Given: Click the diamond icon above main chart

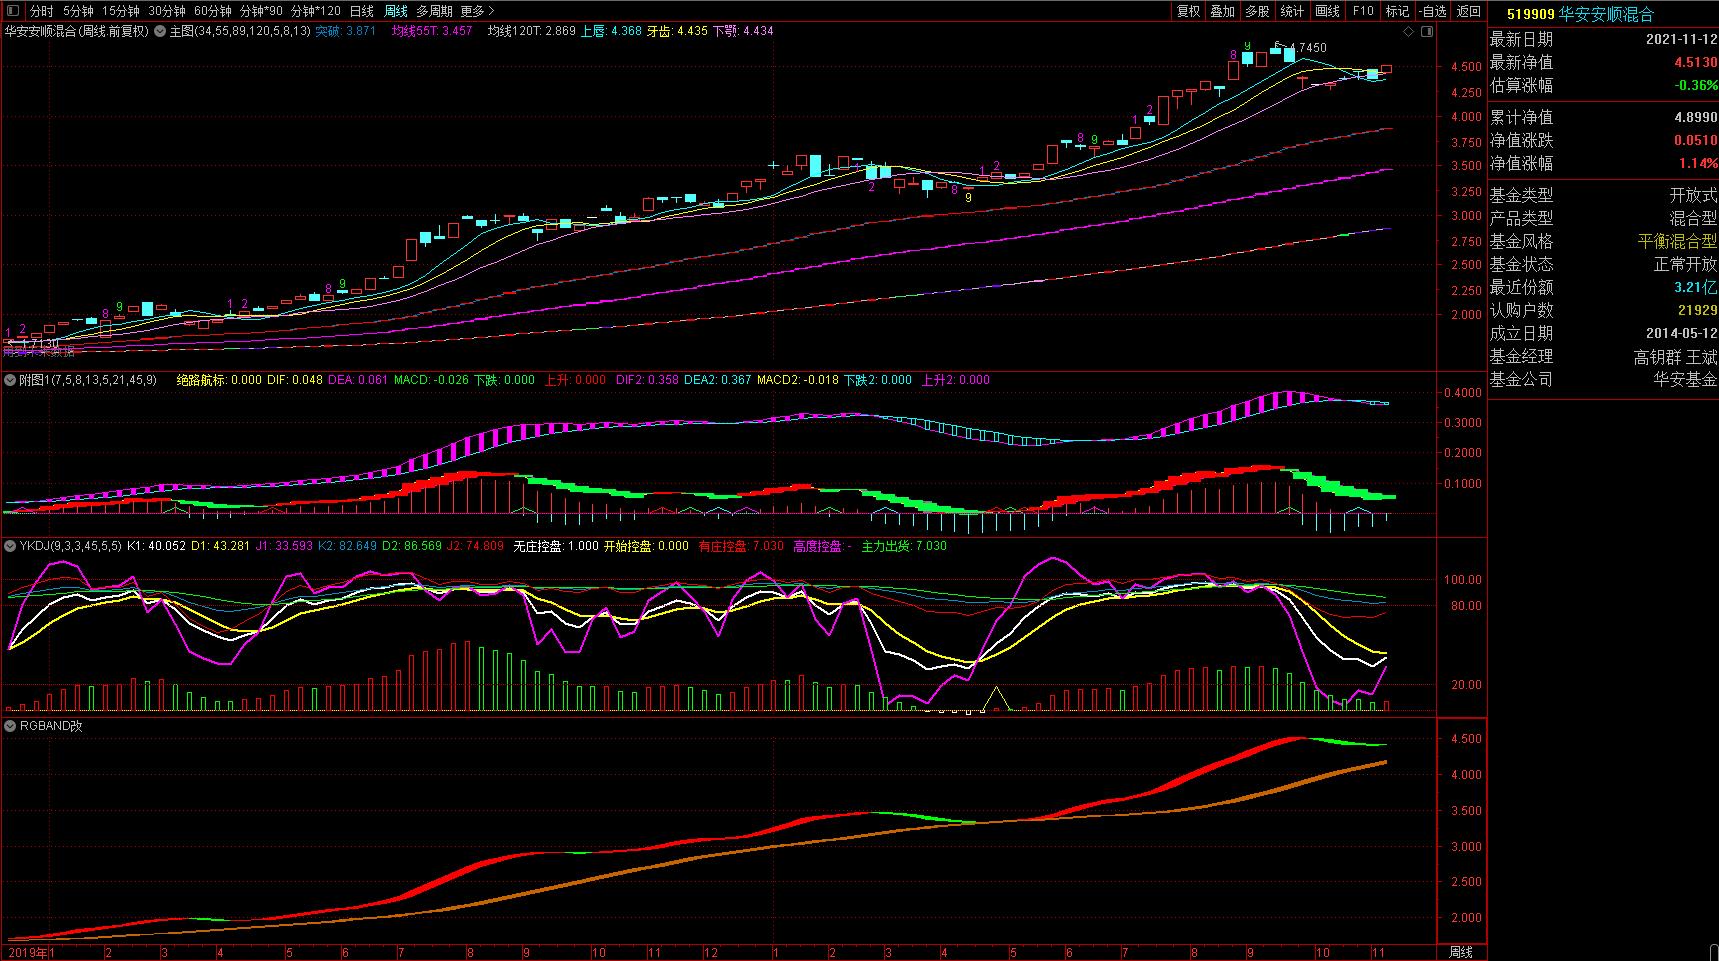Looking at the screenshot, I should coord(1409,32).
